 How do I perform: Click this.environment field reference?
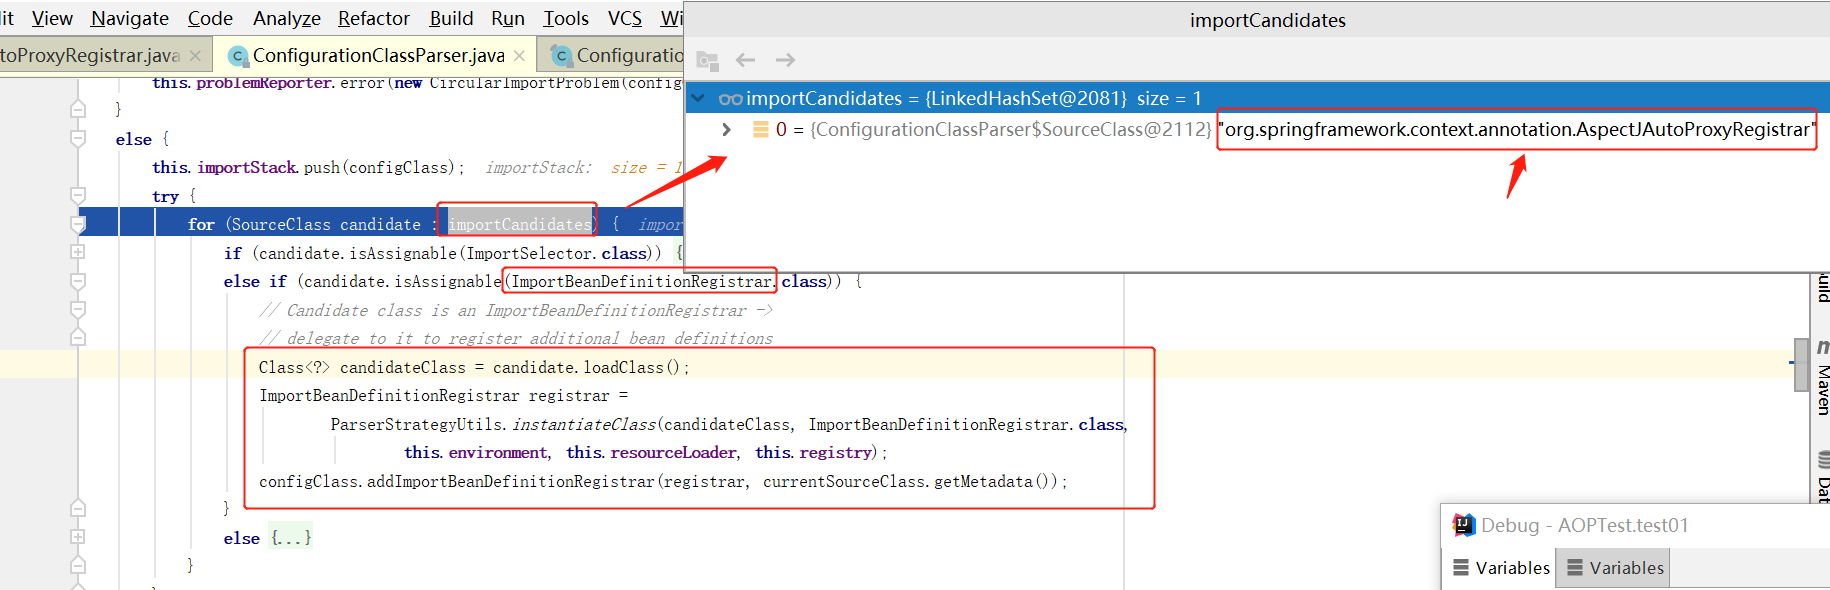(475, 452)
